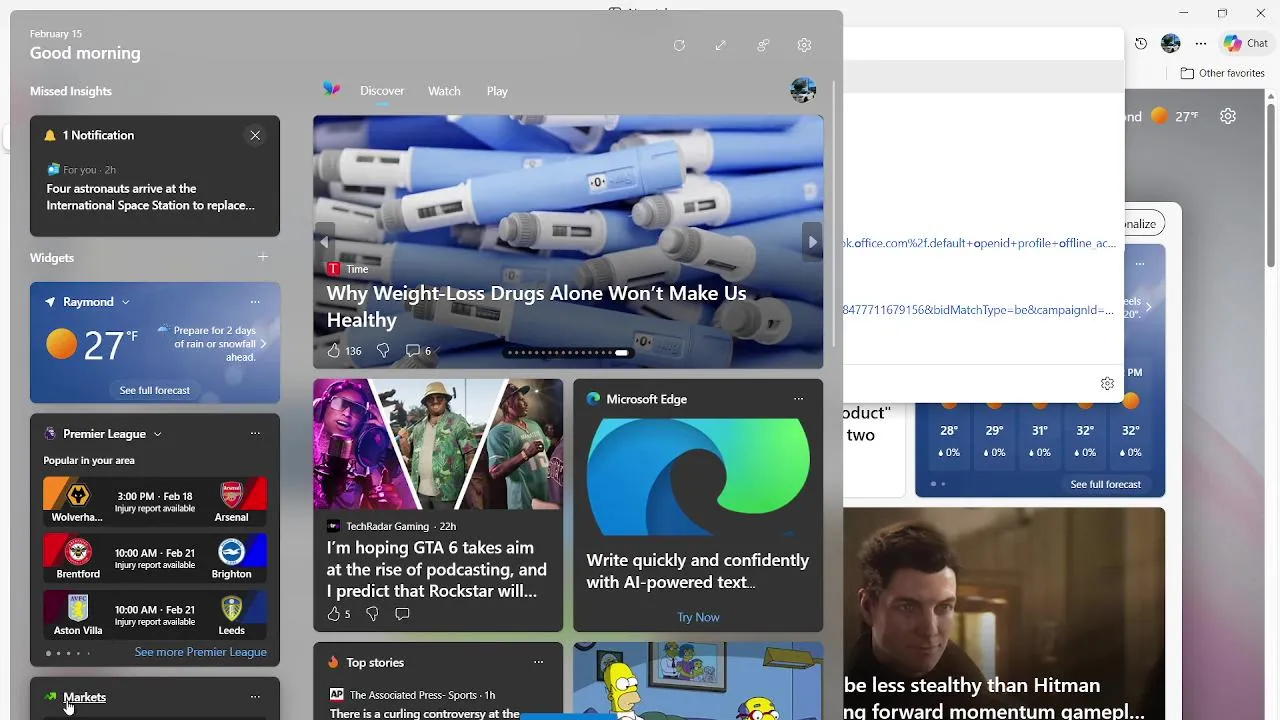Open Edge weather card more options
This screenshot has height=720, width=1280.
pos(1140,264)
